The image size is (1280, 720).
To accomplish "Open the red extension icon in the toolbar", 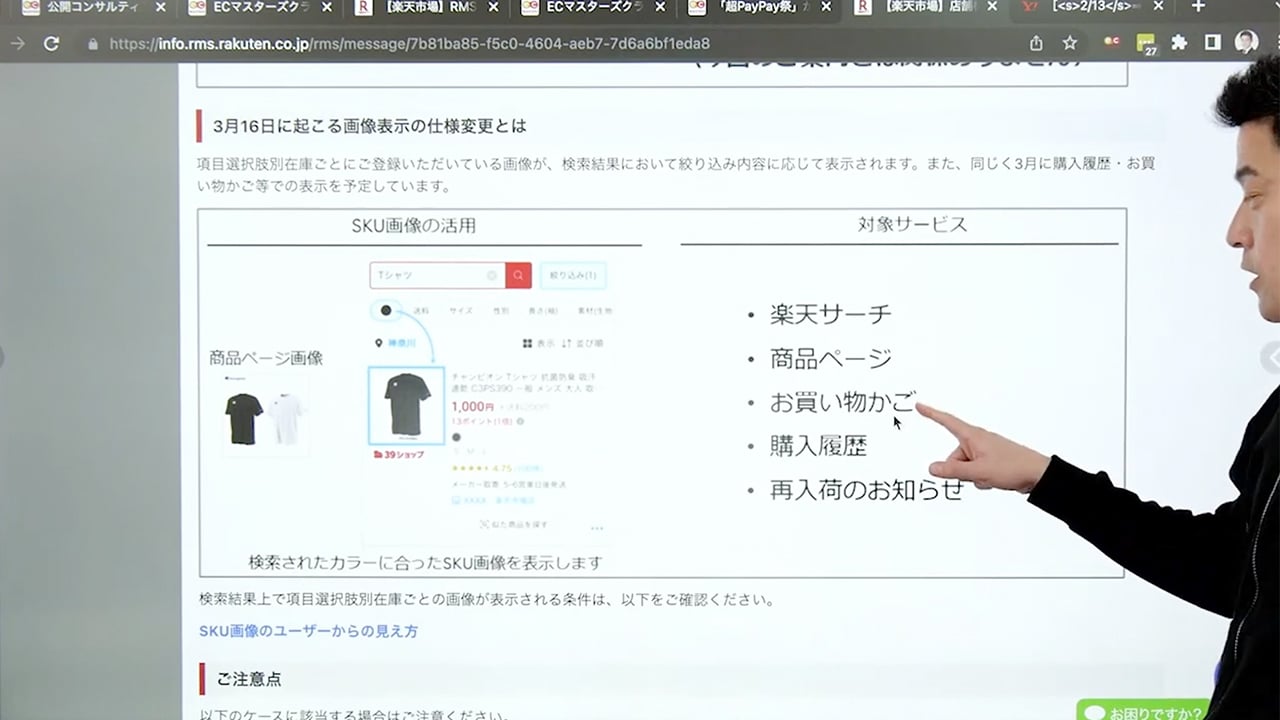I will click(x=1112, y=42).
